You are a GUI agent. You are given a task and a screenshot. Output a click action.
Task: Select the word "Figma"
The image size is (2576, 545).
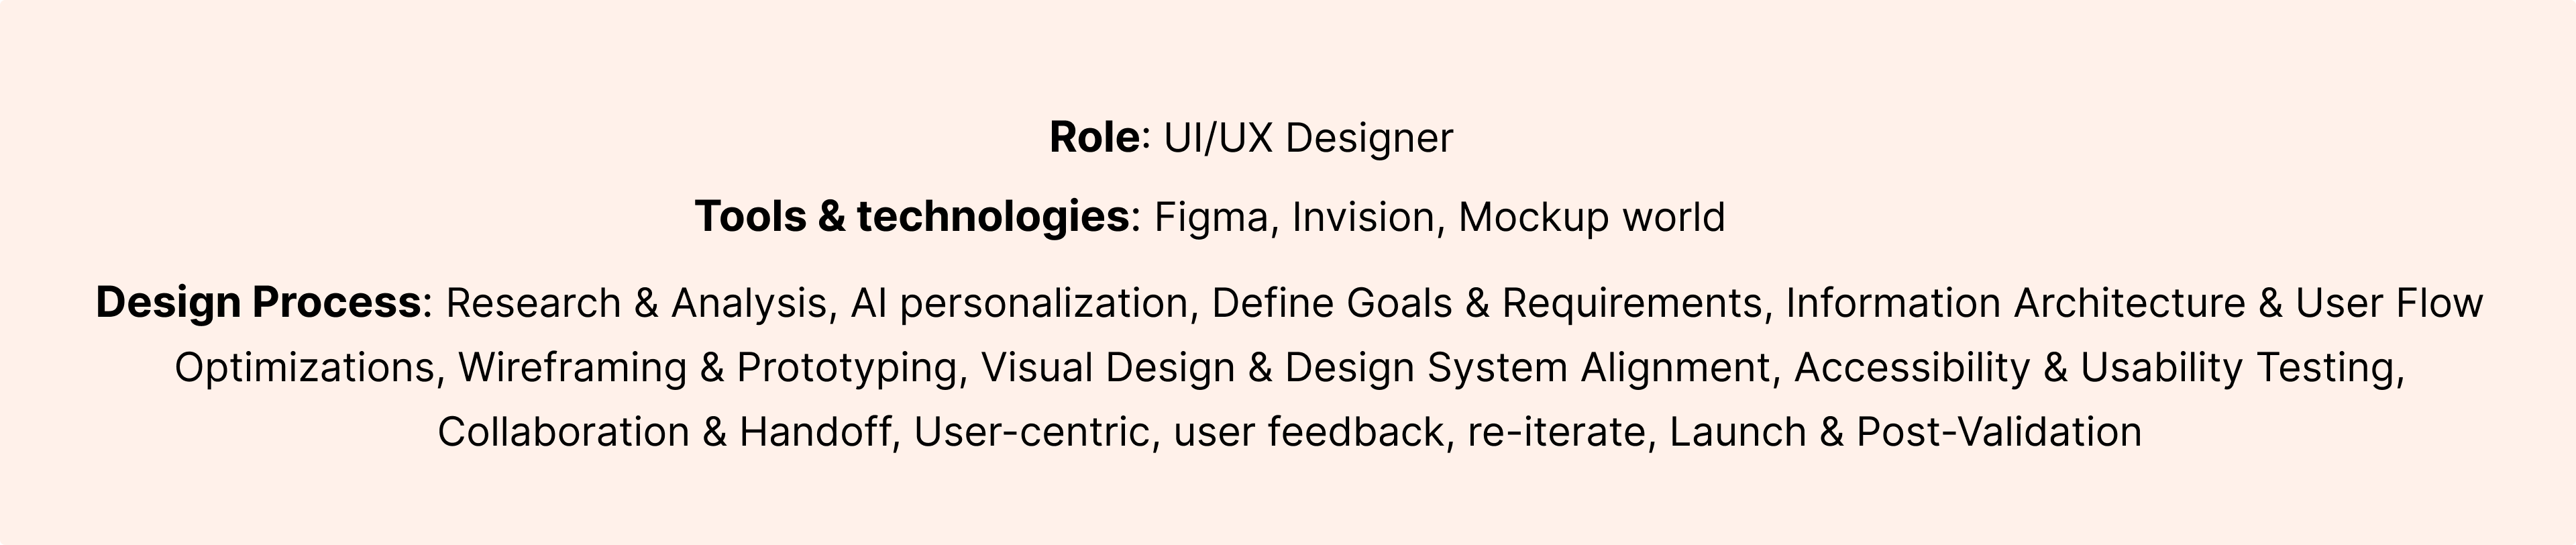point(1210,217)
